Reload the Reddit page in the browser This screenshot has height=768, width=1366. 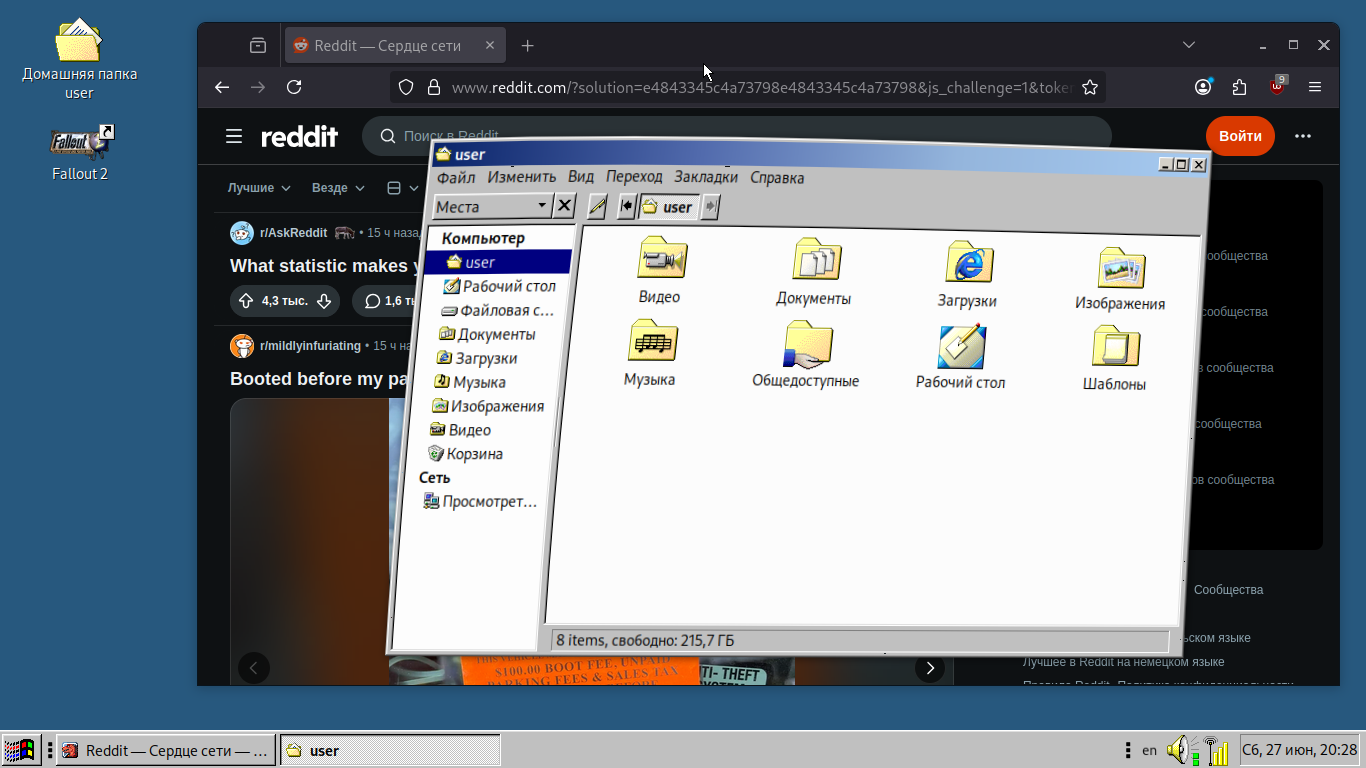(x=294, y=87)
